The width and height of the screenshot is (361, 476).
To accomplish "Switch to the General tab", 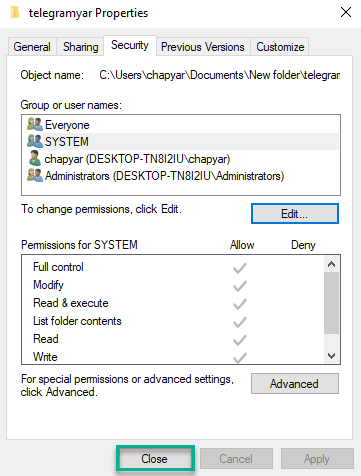I will (x=32, y=47).
